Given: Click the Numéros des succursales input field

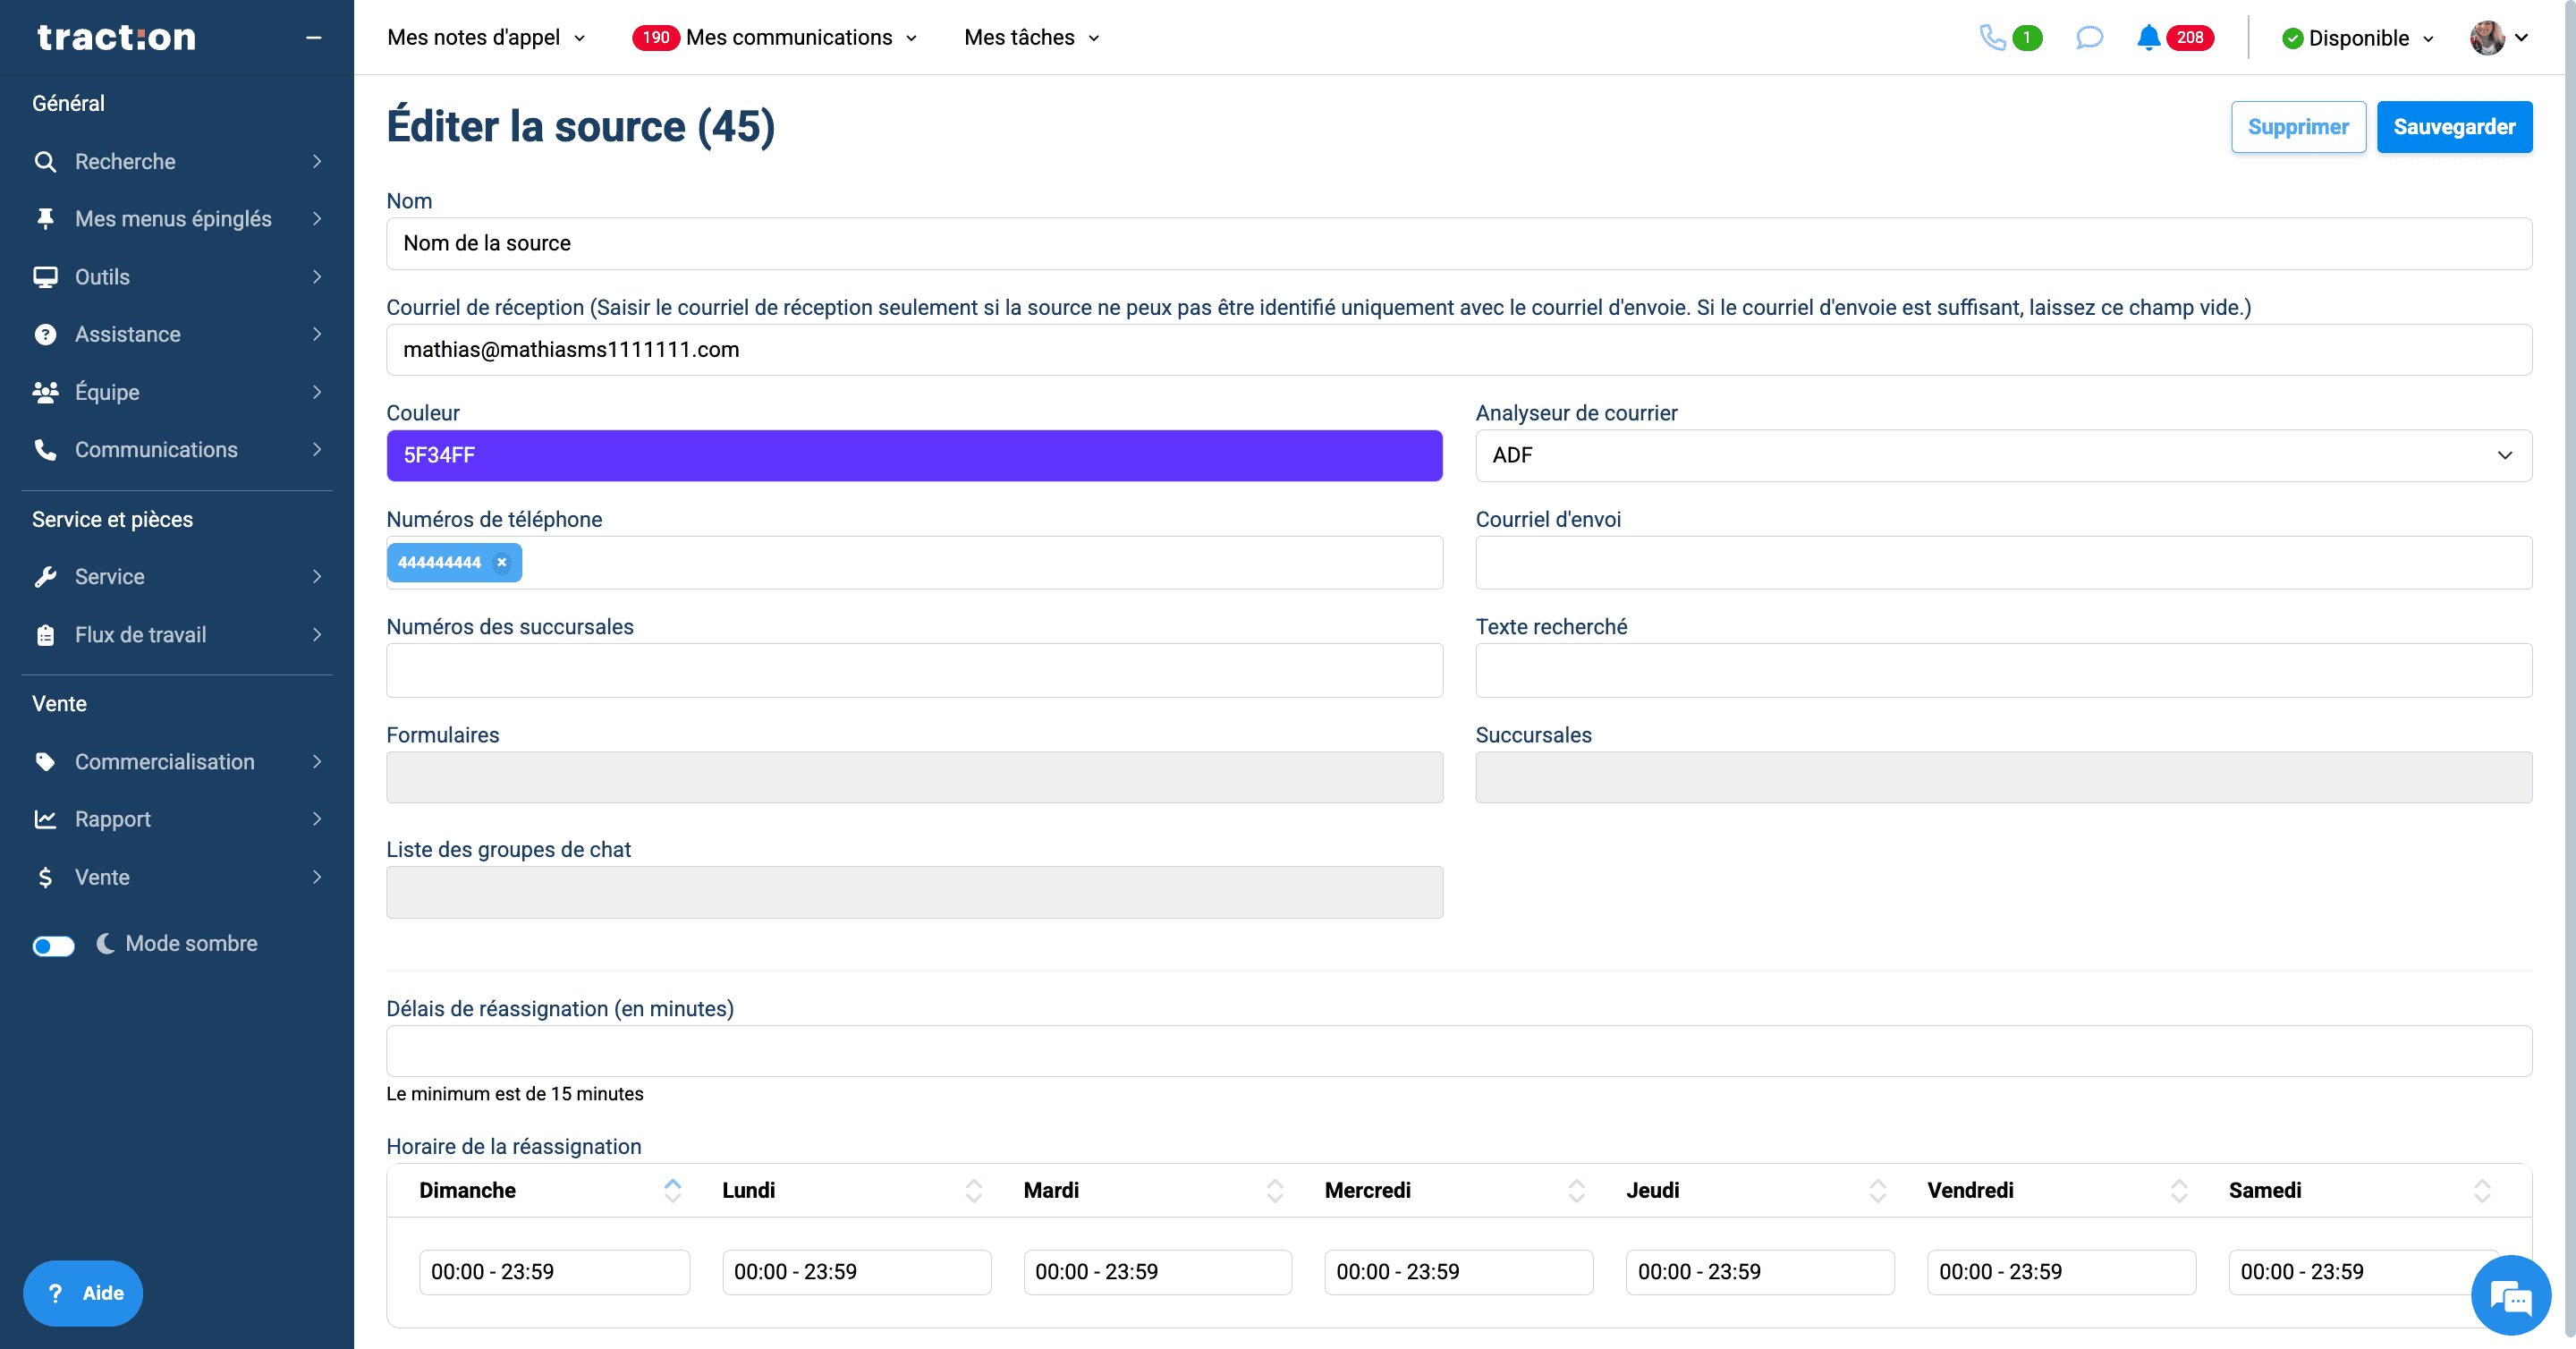Looking at the screenshot, I should tap(914, 670).
